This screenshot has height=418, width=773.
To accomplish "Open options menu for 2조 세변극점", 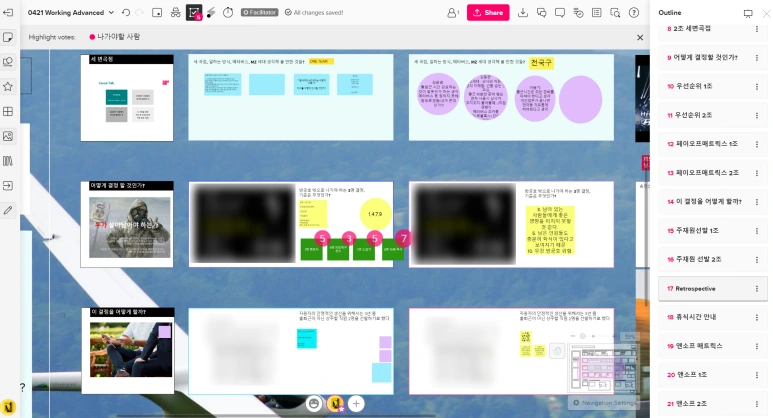I will coord(757,29).
